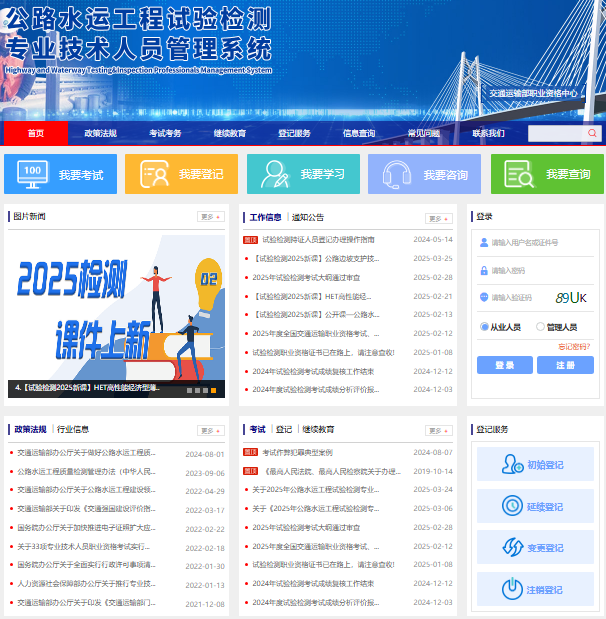The image size is (606, 619).
Task: Open the 联系我们 nav item
Action: [x=488, y=133]
